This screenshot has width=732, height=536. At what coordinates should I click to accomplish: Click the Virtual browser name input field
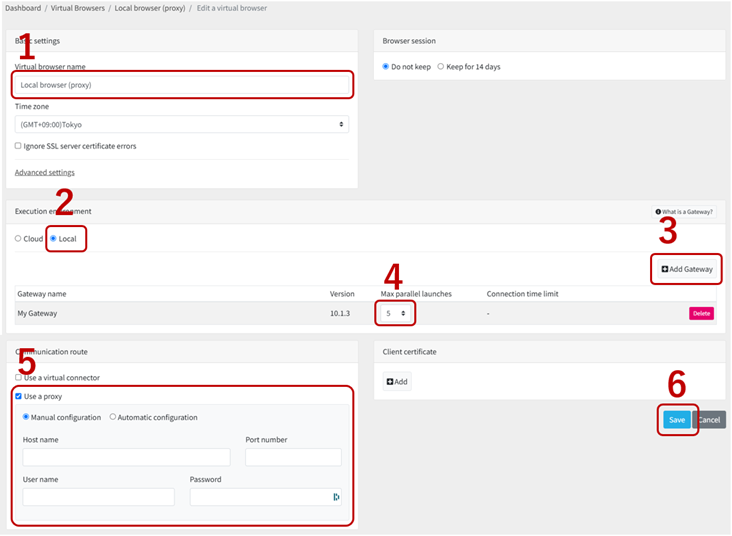(x=182, y=85)
